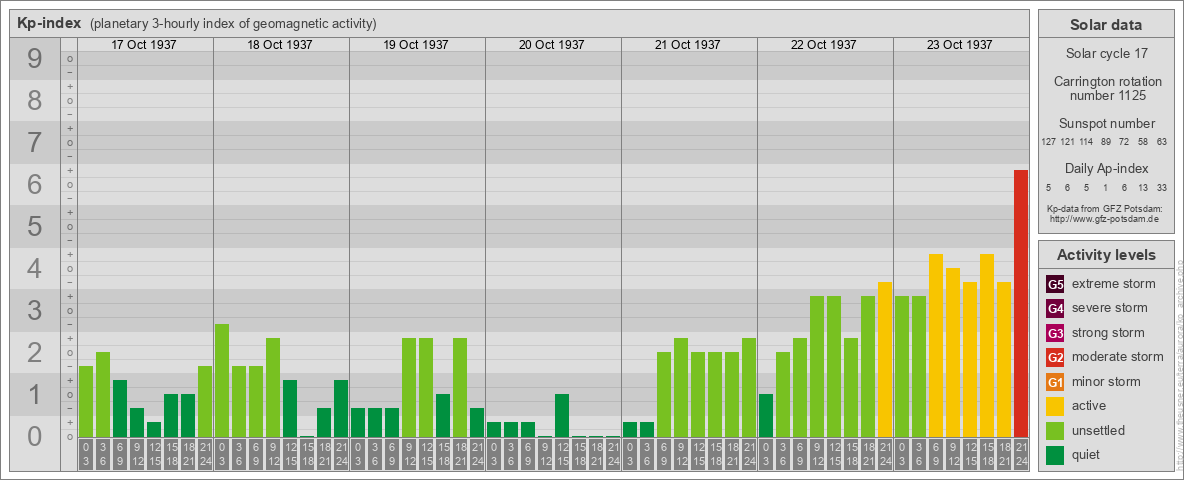Click sunspot value 63

[x=1163, y=142]
